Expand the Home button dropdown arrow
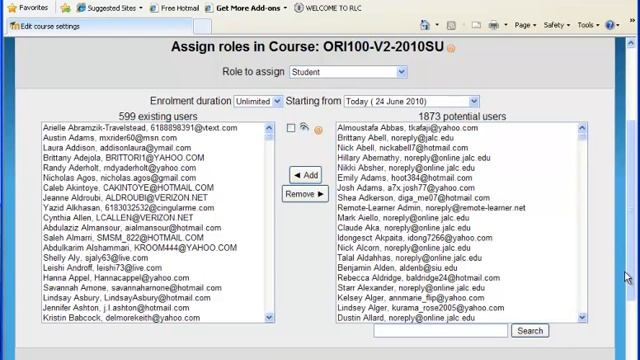The width and height of the screenshot is (640, 360). 437,25
